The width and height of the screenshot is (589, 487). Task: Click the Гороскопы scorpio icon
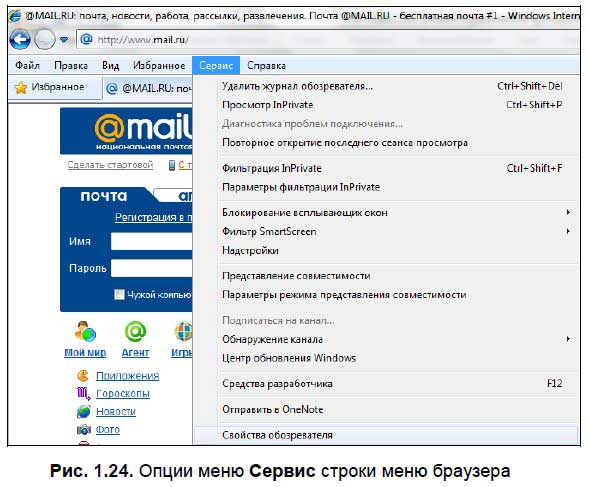coord(83,393)
